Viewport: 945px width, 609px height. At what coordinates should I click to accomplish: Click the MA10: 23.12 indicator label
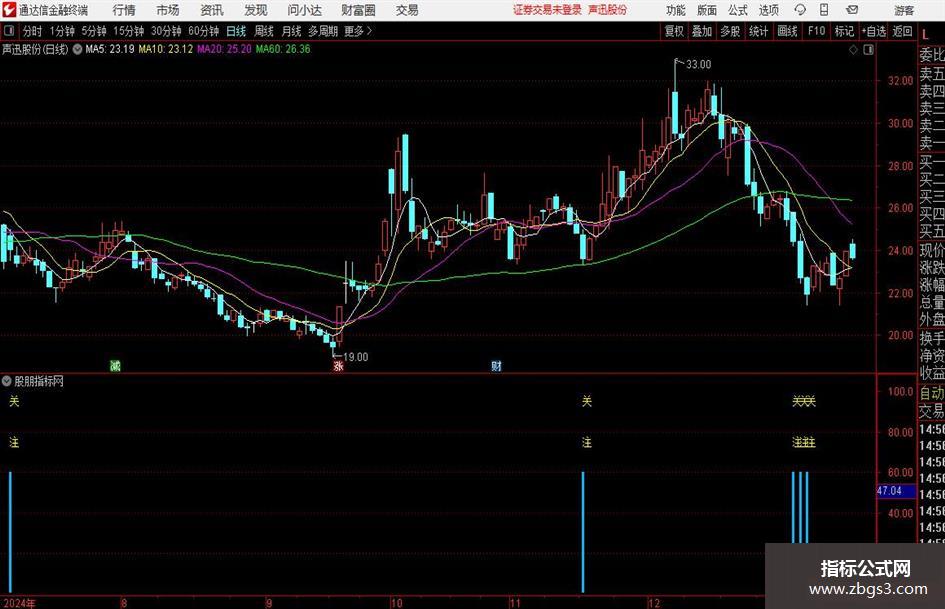(166, 49)
